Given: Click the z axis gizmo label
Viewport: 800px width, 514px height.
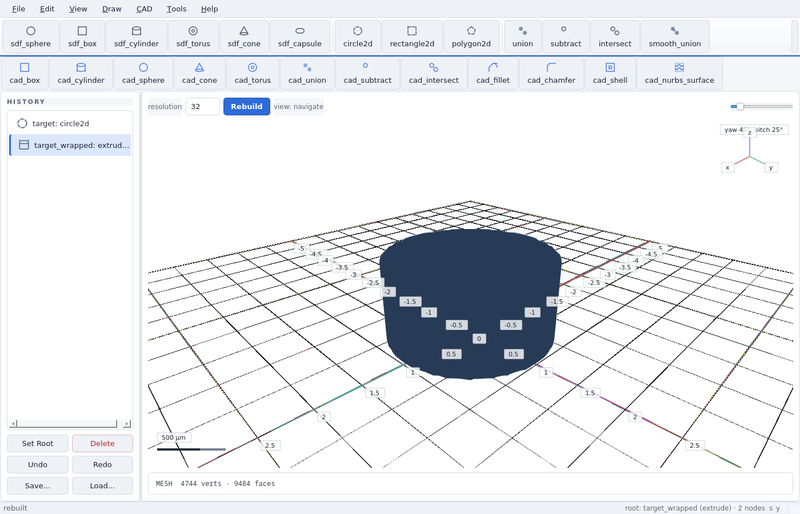Looking at the screenshot, I should click(x=749, y=133).
